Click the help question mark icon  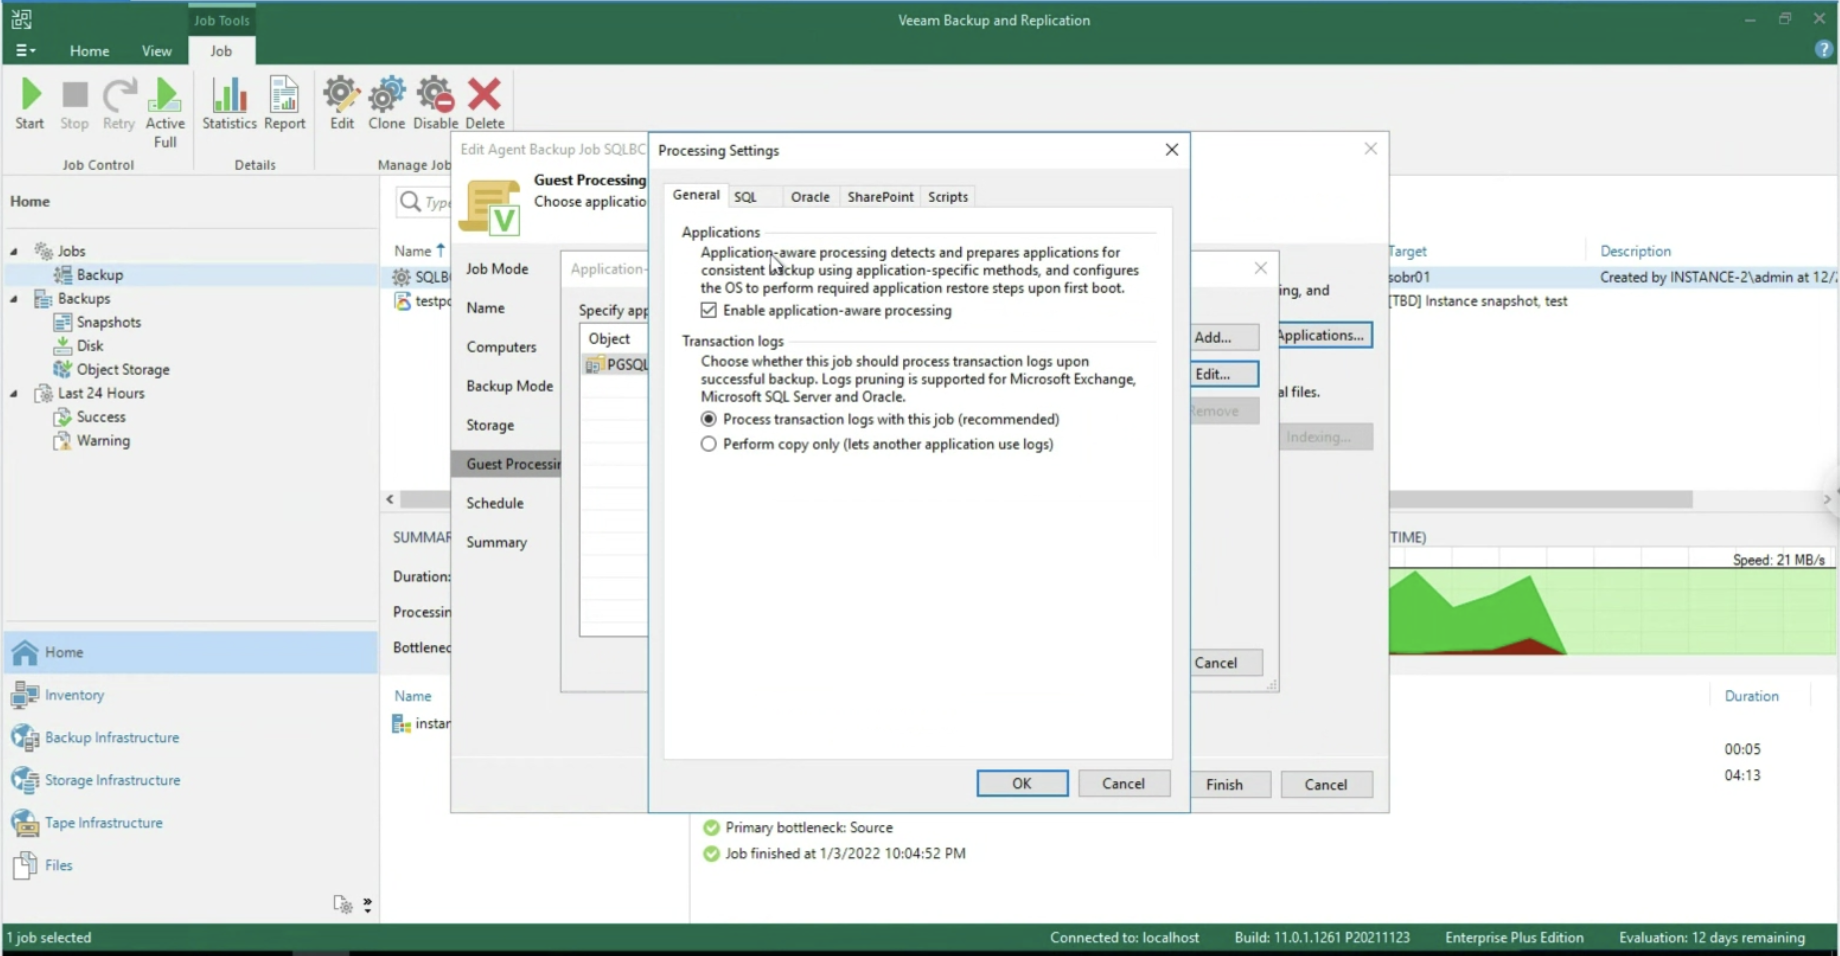[x=1823, y=50]
